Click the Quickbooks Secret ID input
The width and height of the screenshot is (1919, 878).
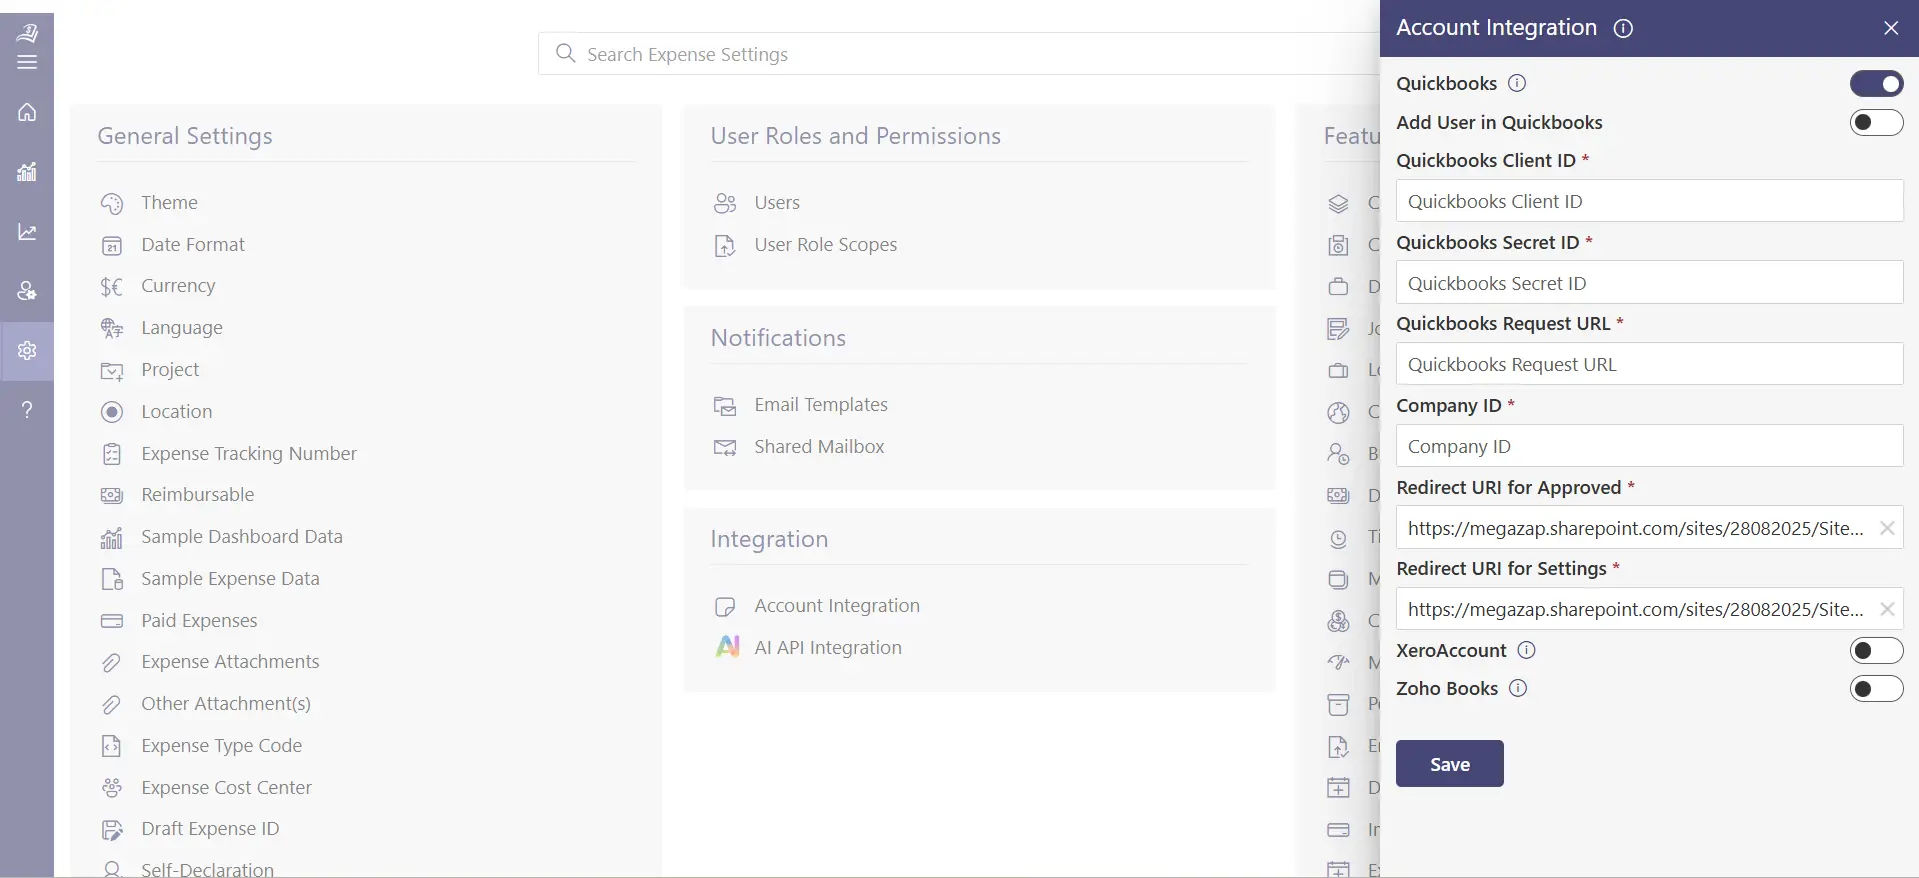click(1649, 283)
